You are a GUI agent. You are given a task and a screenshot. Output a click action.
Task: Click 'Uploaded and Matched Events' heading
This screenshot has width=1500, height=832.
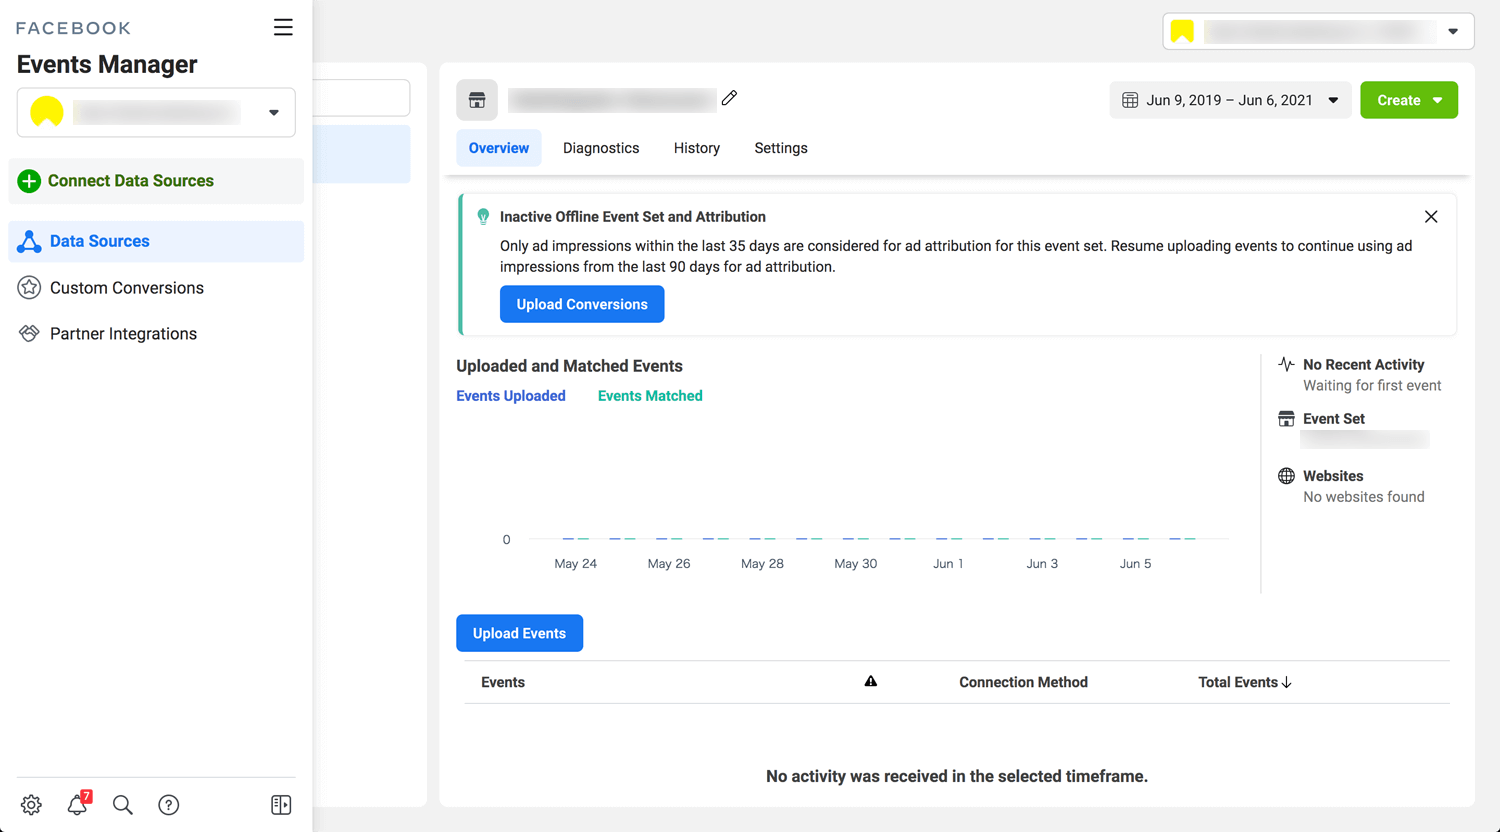pyautogui.click(x=569, y=366)
